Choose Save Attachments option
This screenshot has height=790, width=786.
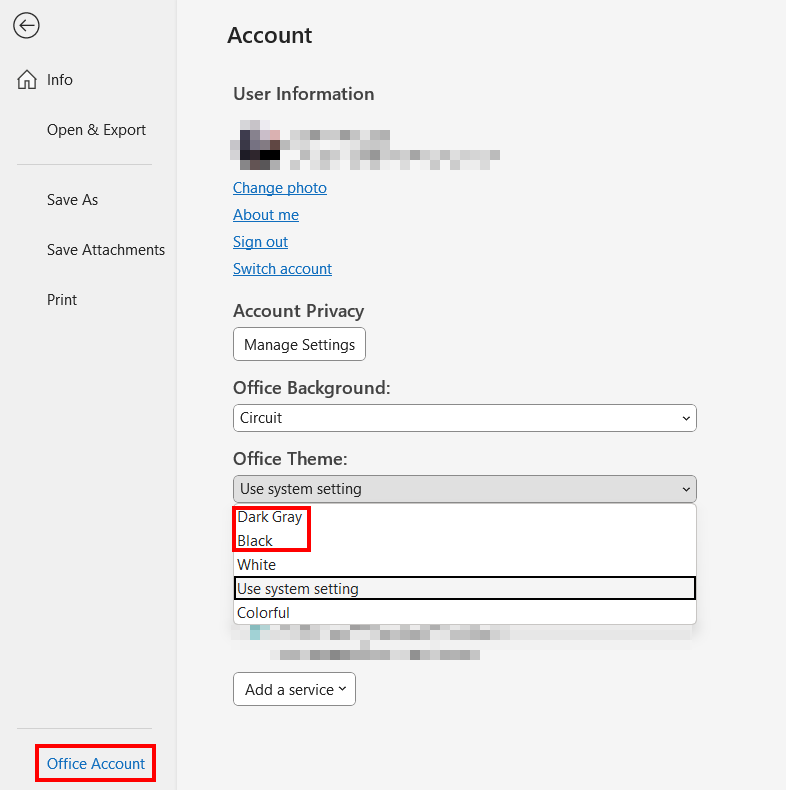[x=106, y=250]
